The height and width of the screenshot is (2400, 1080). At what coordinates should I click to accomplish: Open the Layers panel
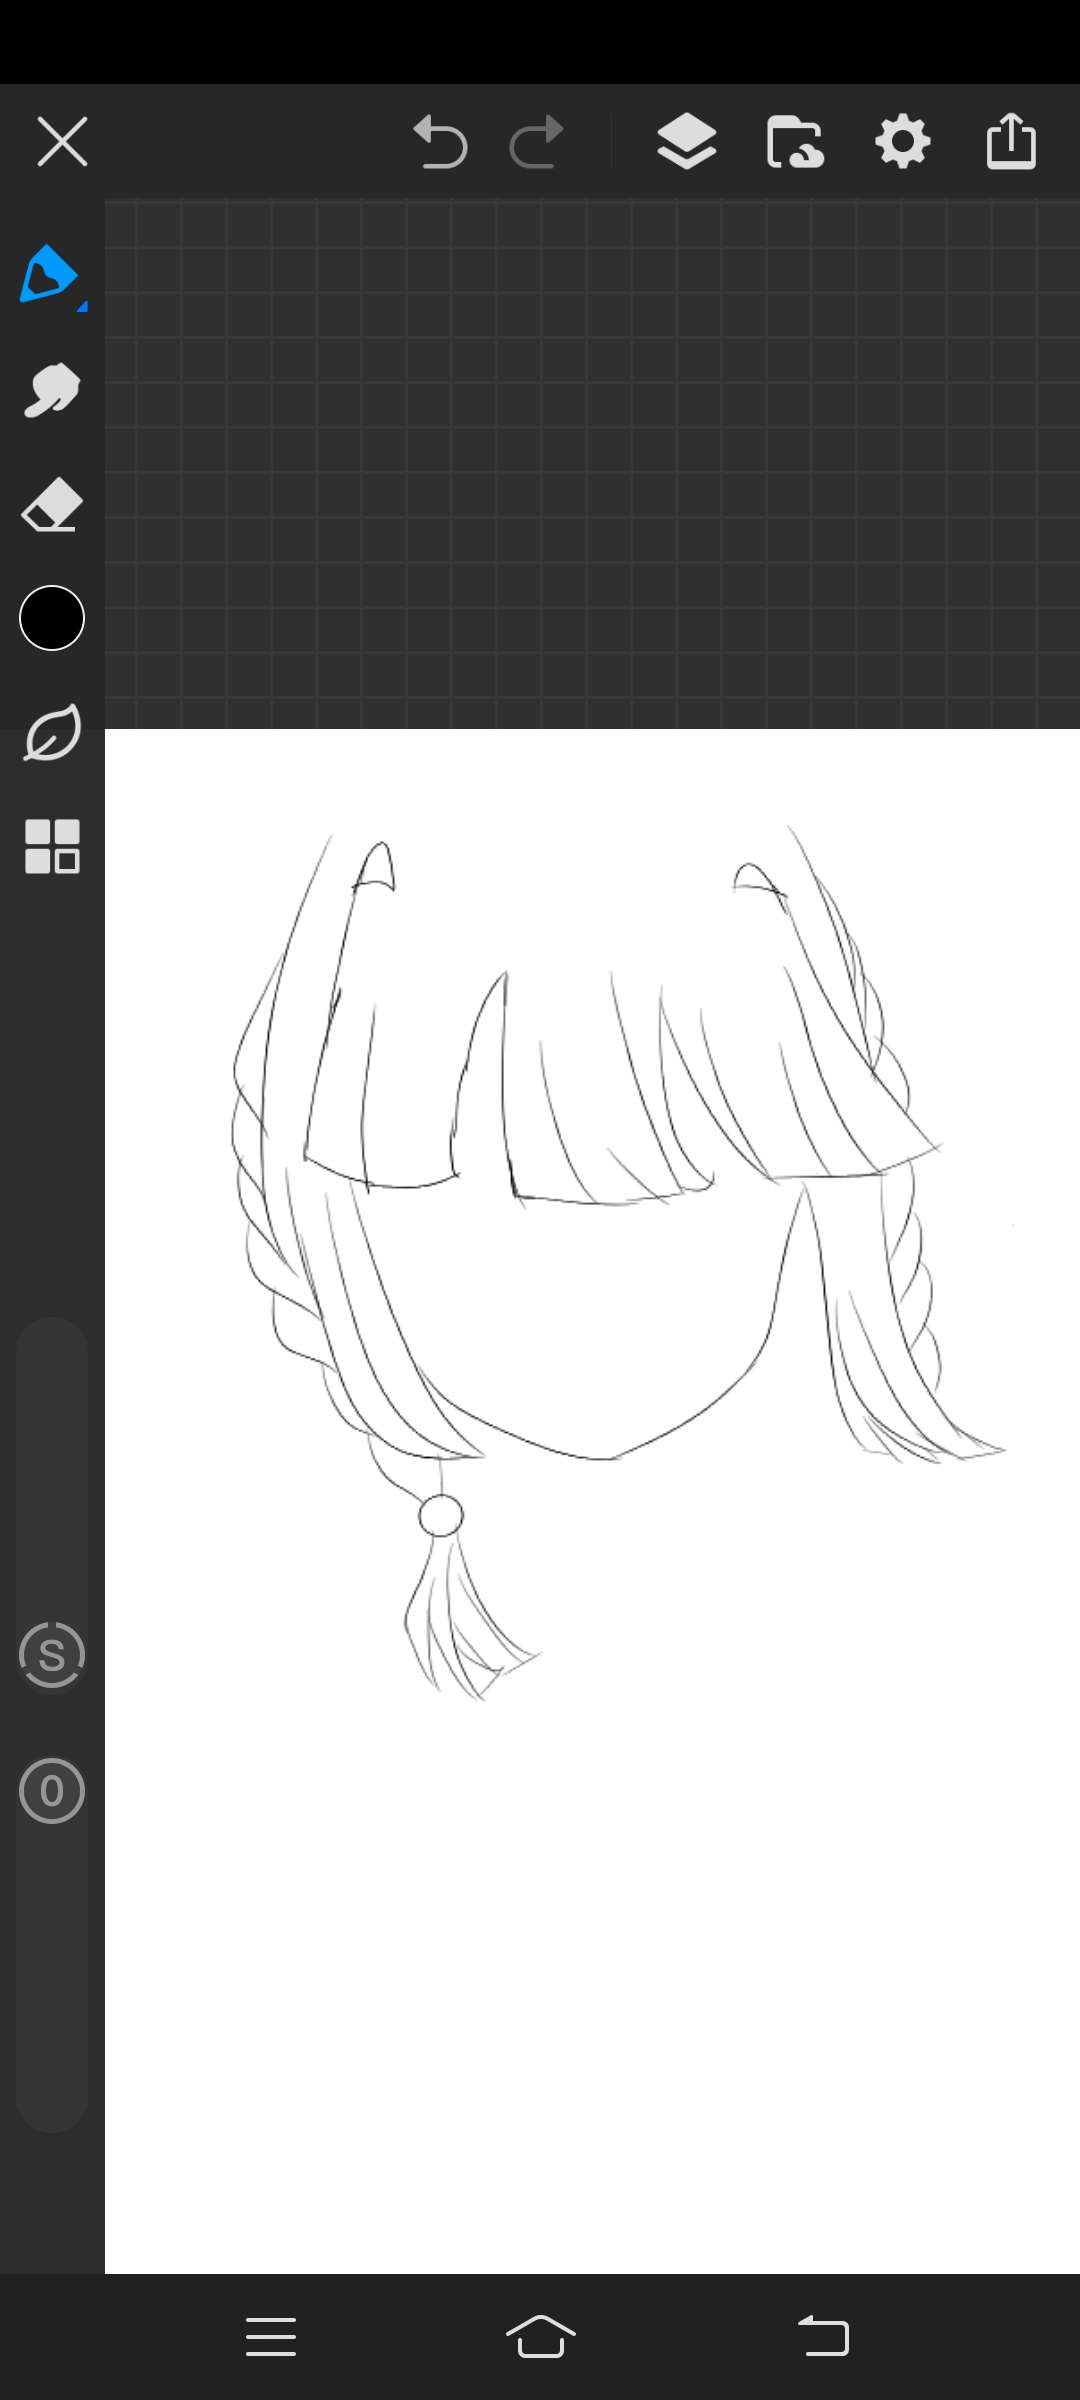(686, 141)
